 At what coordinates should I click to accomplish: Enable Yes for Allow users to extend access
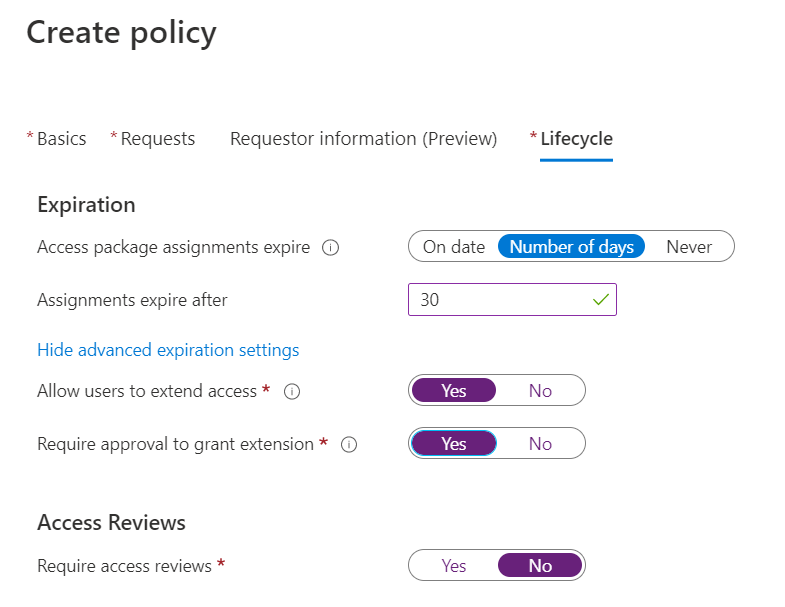(x=453, y=391)
